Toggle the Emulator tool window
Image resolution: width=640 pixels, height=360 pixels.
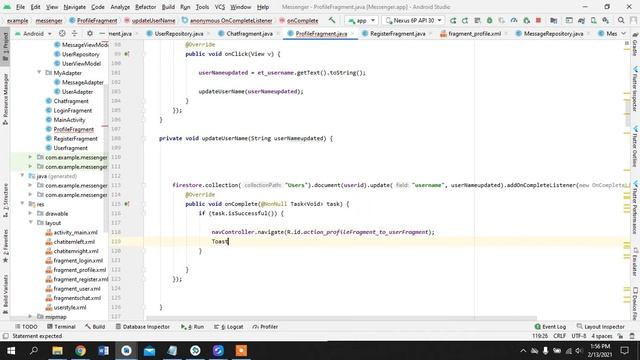635,262
